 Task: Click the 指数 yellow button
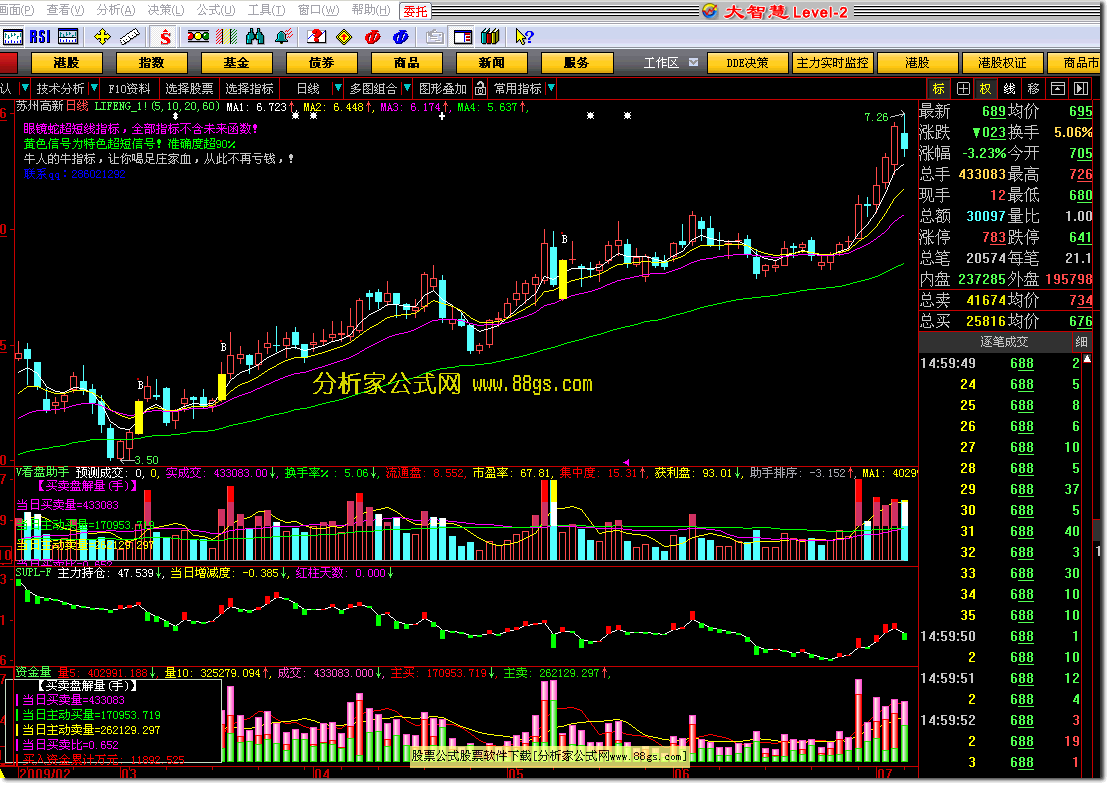coord(151,63)
